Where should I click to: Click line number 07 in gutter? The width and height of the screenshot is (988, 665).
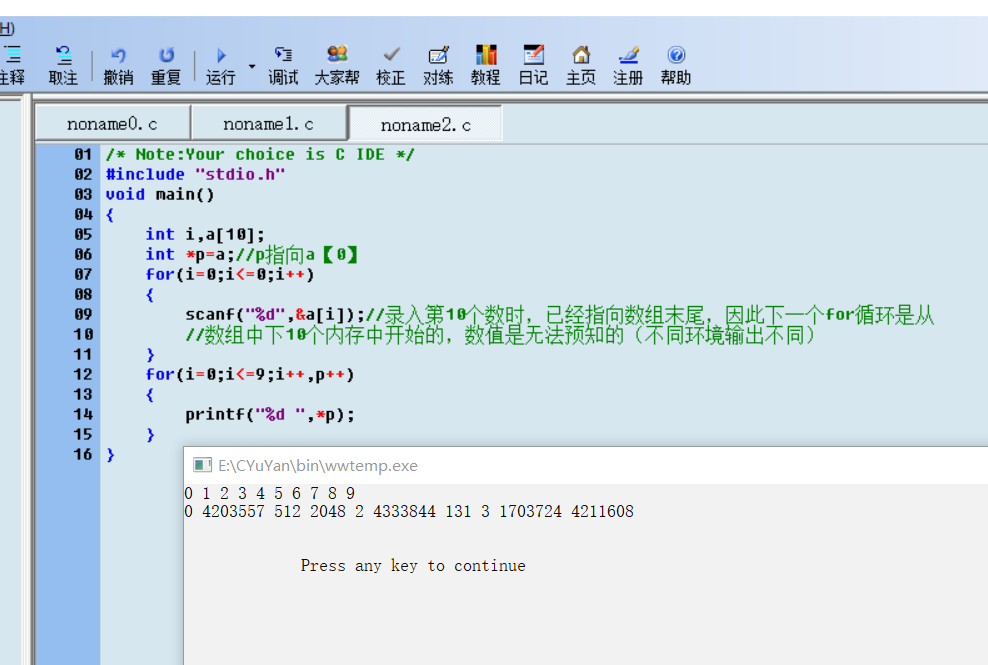pyautogui.click(x=83, y=274)
